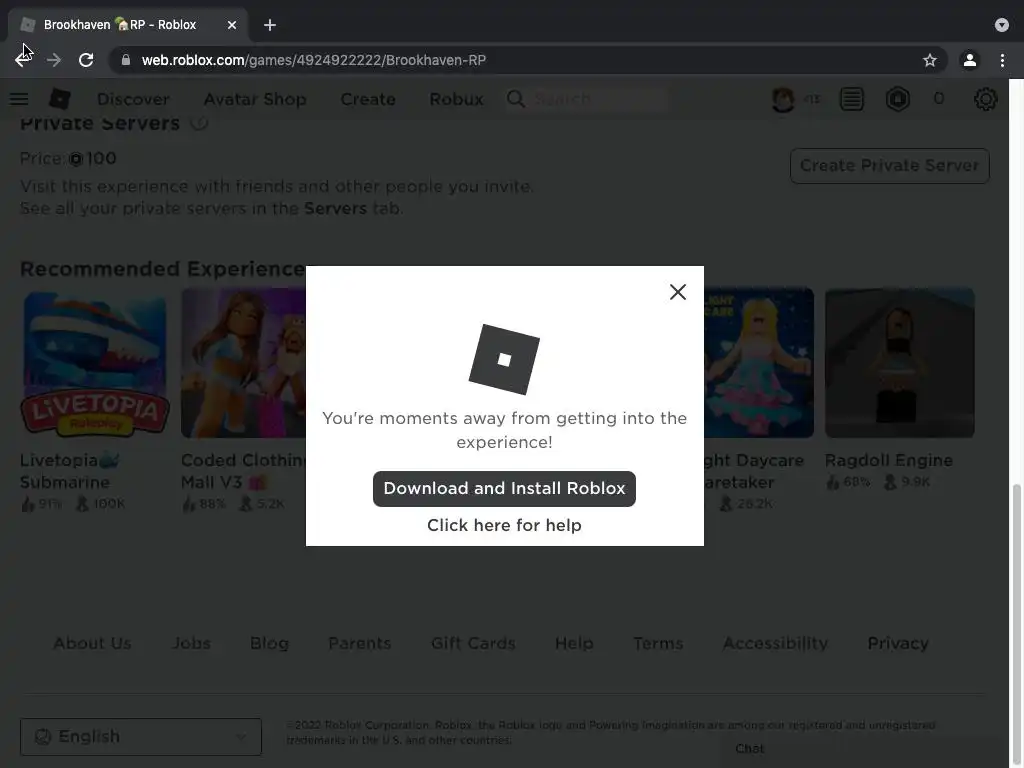This screenshot has width=1024, height=768.
Task: Click the Servers tab text link
Action: [x=335, y=208]
